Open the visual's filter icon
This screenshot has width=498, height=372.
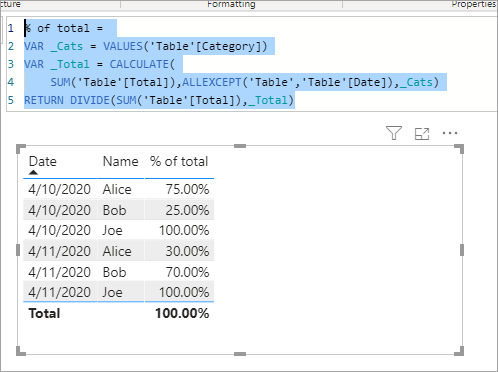click(x=394, y=133)
